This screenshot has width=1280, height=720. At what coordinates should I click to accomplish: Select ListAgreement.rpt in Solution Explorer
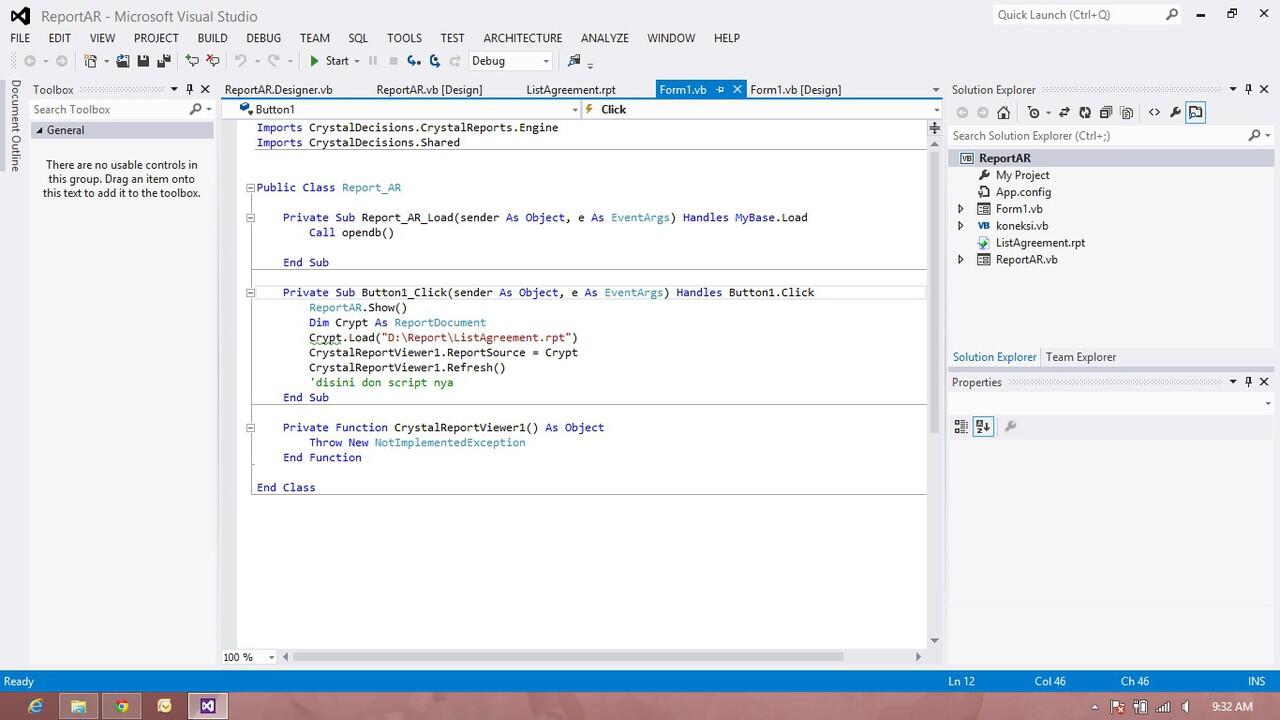pyautogui.click(x=1040, y=243)
